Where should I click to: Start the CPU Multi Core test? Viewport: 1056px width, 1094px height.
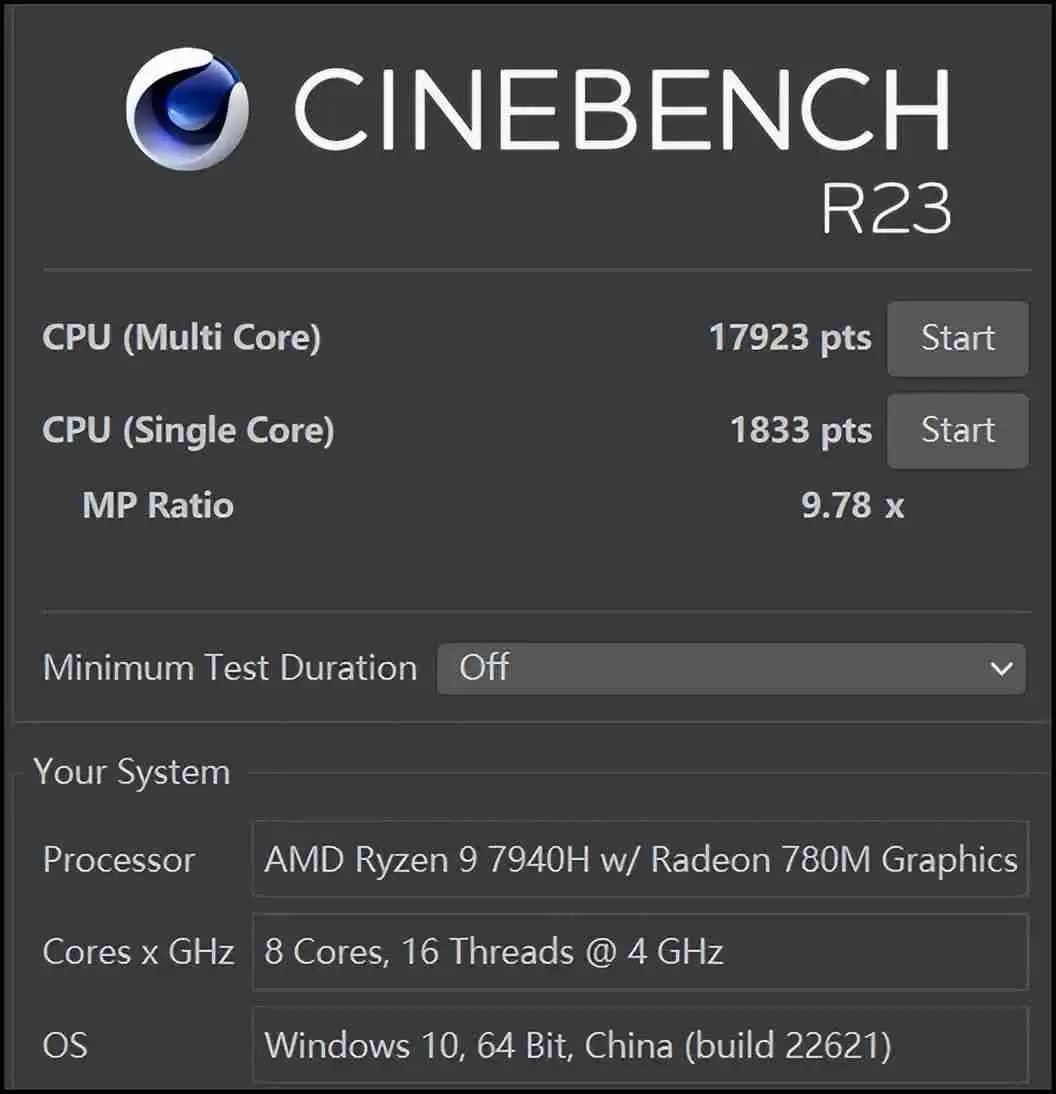pos(957,338)
